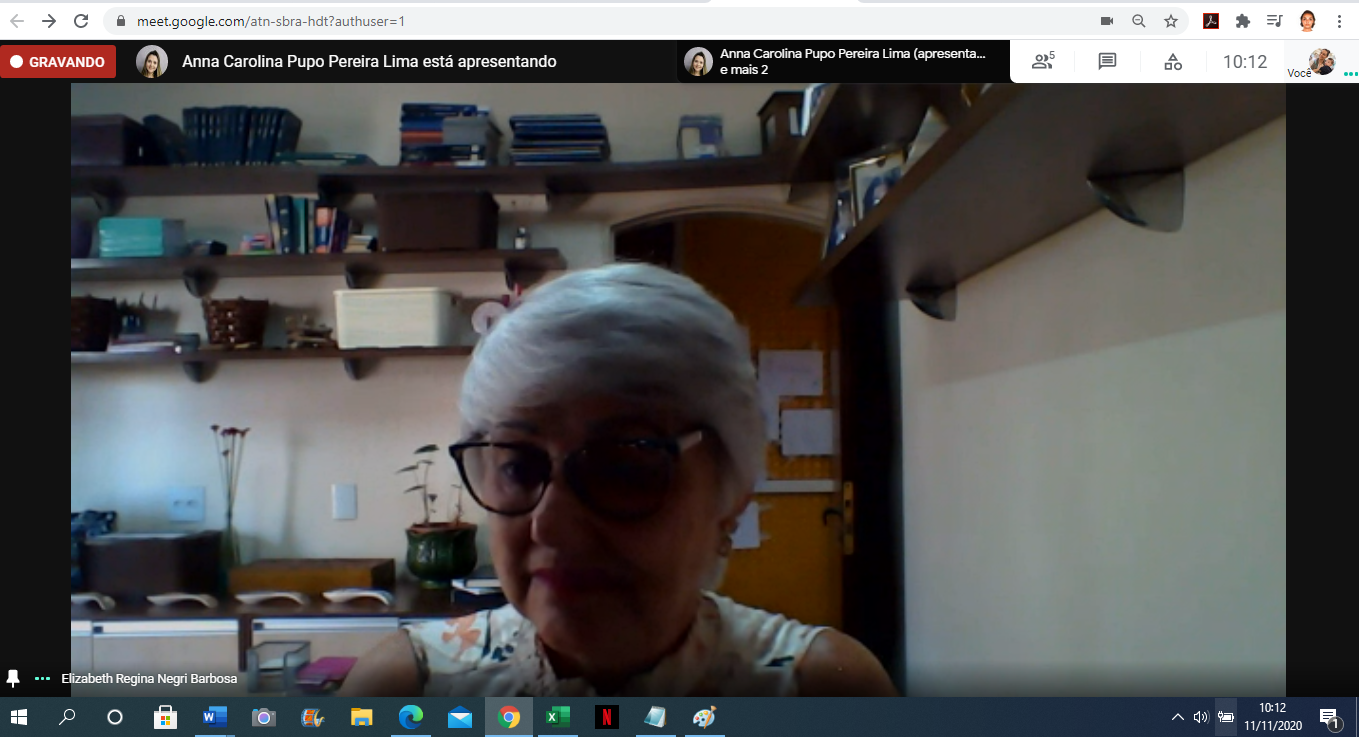Image resolution: width=1359 pixels, height=737 pixels.
Task: Open the volume control in system tray
Action: pyautogui.click(x=1200, y=717)
